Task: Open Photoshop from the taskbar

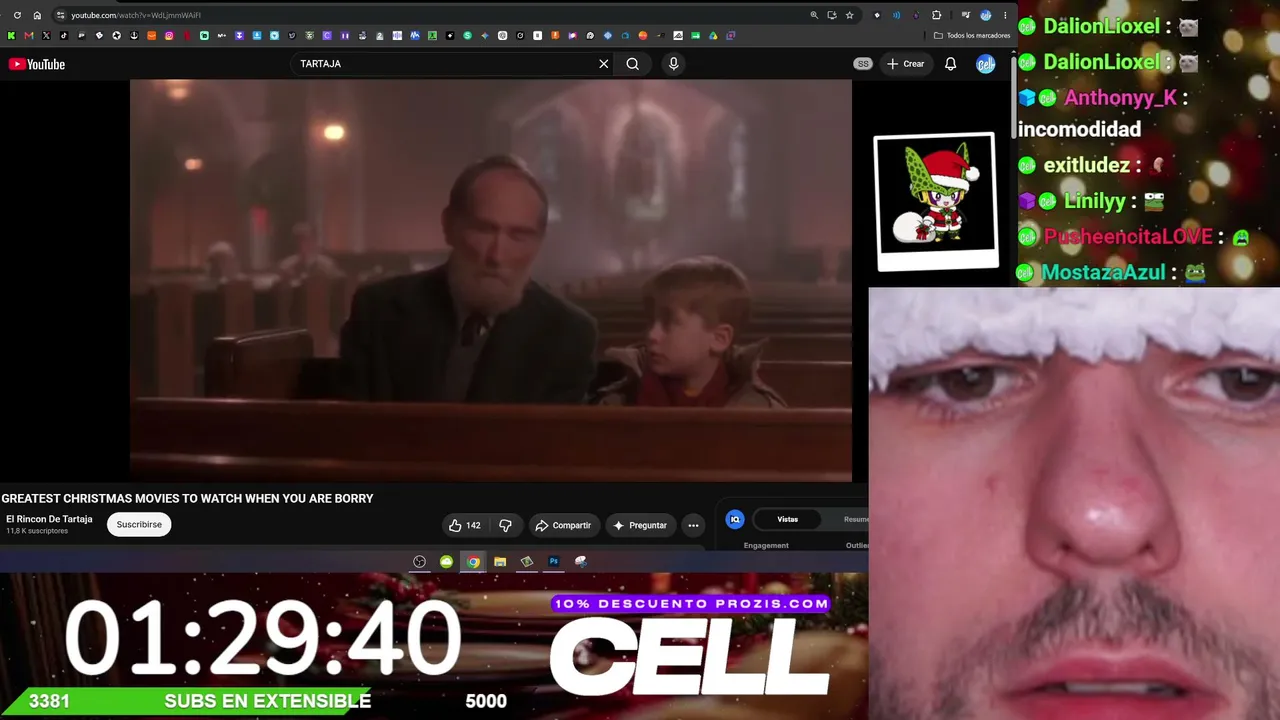Action: coord(554,562)
